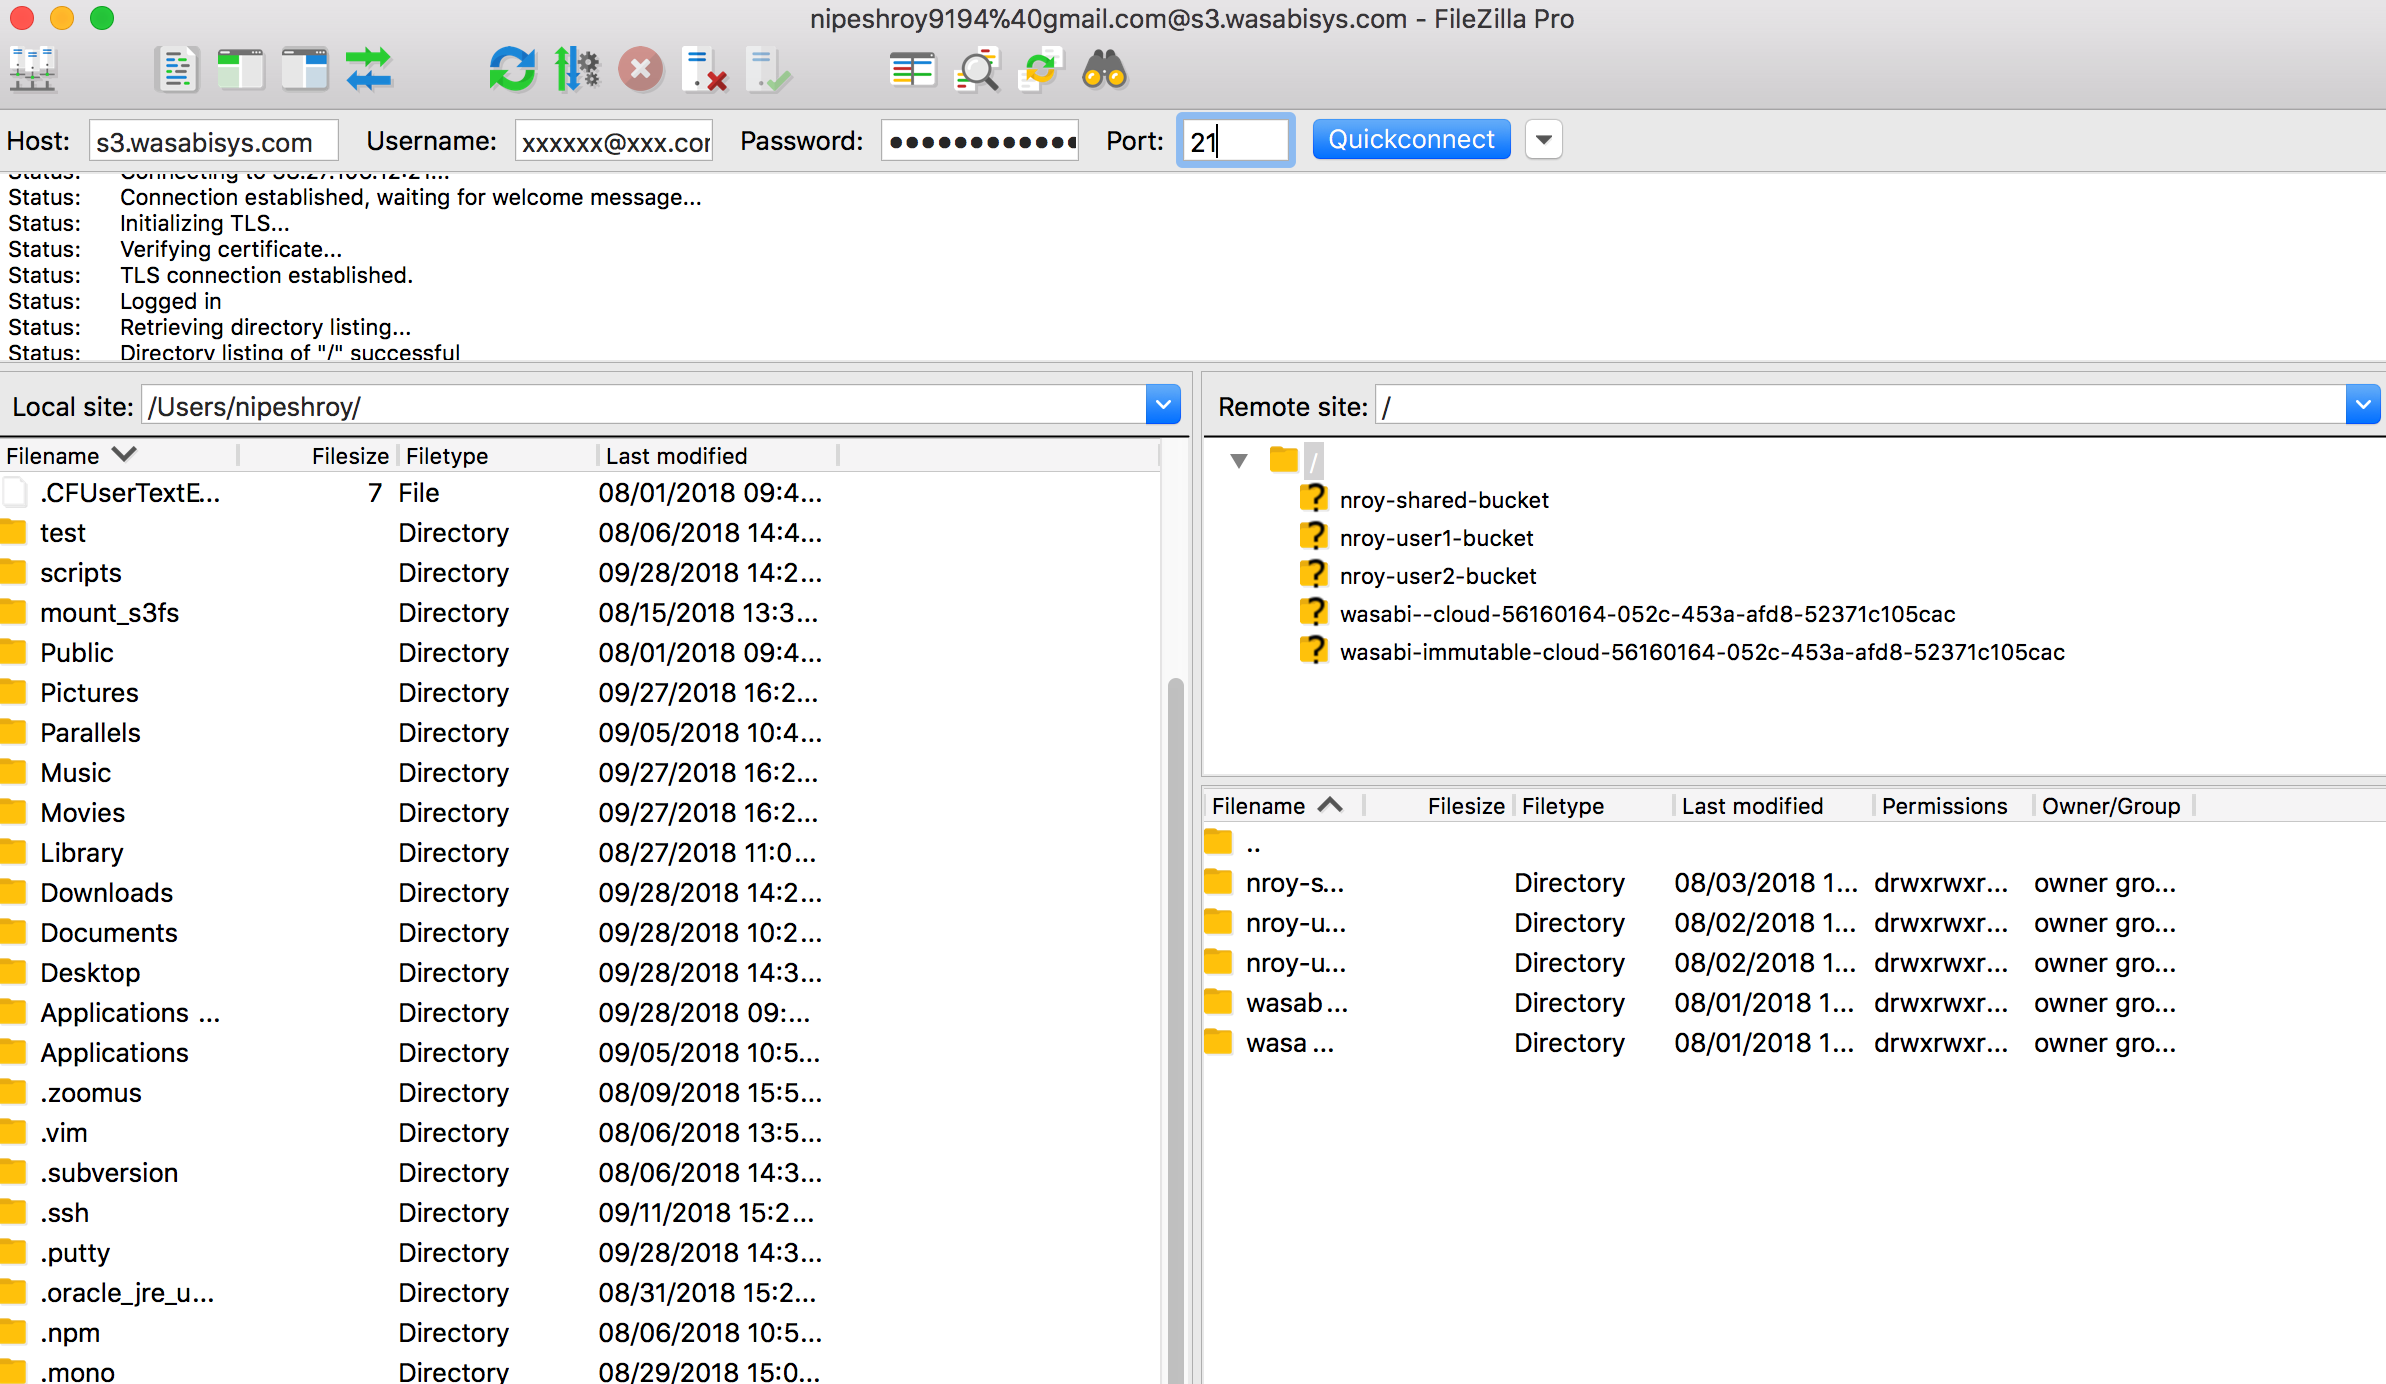The height and width of the screenshot is (1384, 2386).
Task: Sort remote files by Filetype column
Action: point(1593,806)
